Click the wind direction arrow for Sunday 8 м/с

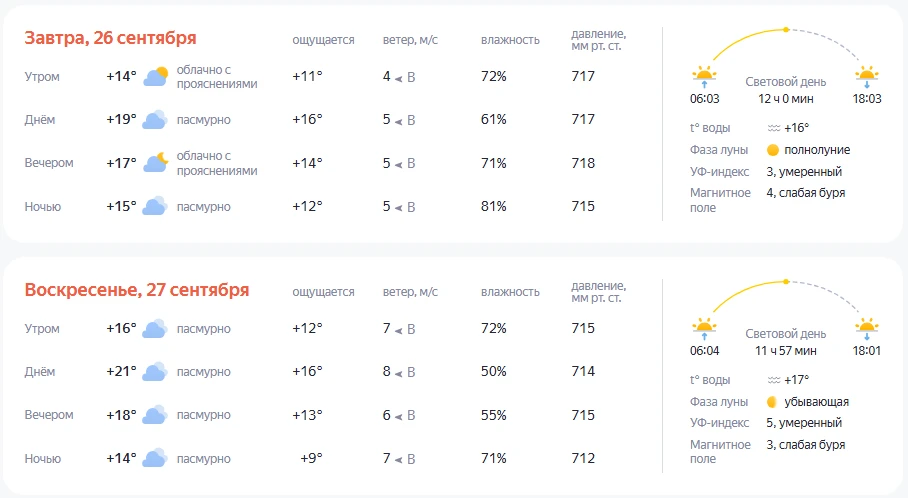coord(398,374)
